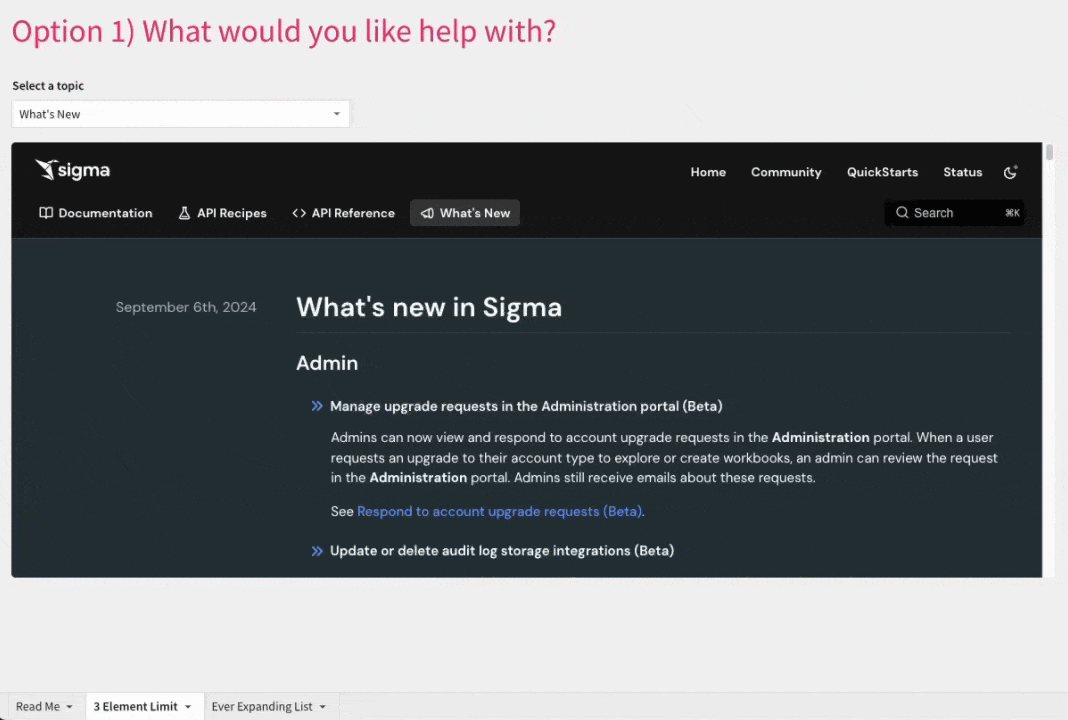This screenshot has width=1068, height=720.
Task: Expand the audit log storage entry chevron
Action: [x=317, y=551]
